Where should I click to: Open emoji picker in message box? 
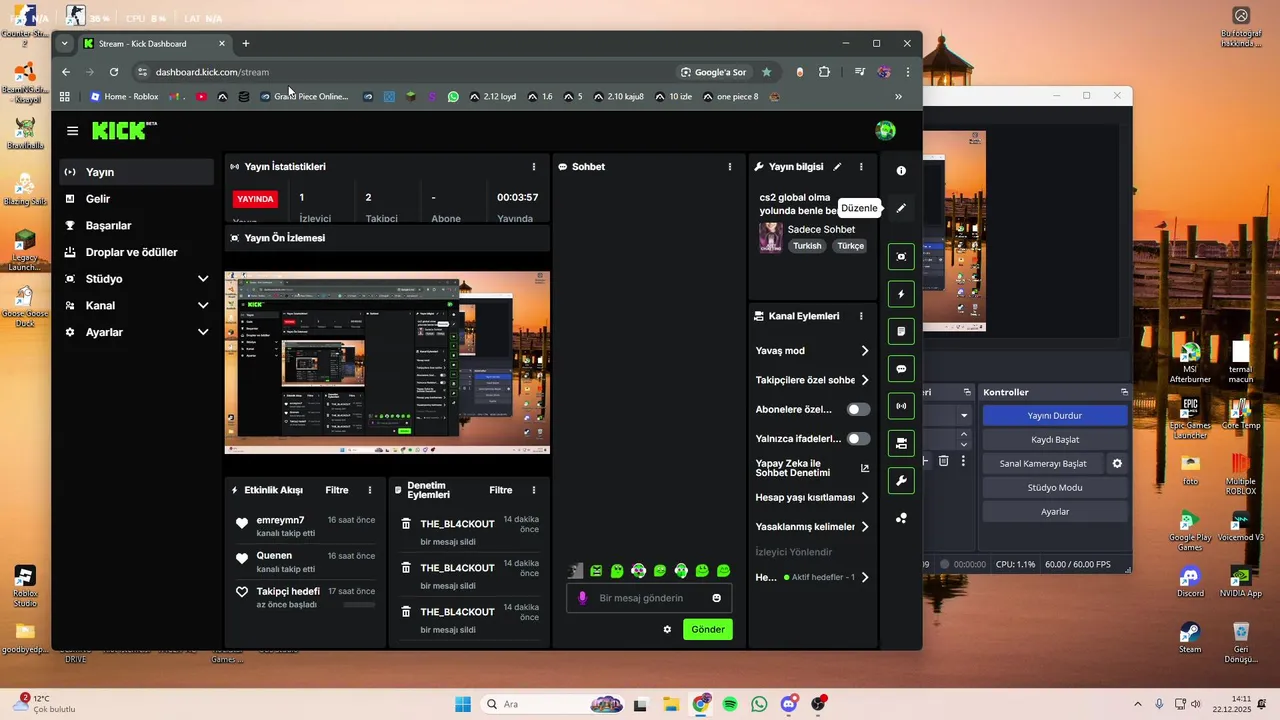point(716,598)
